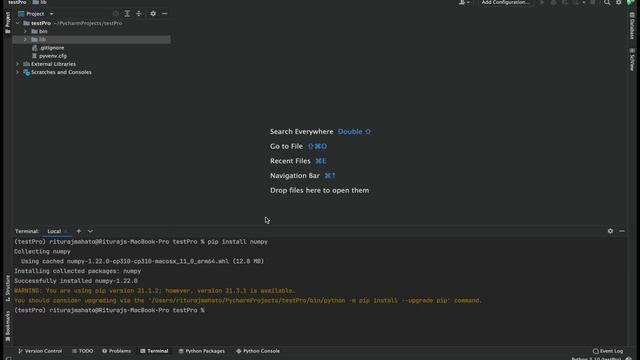Open Add Configuration dropdown
Screen dimensions: 640x360
tap(505, 2)
